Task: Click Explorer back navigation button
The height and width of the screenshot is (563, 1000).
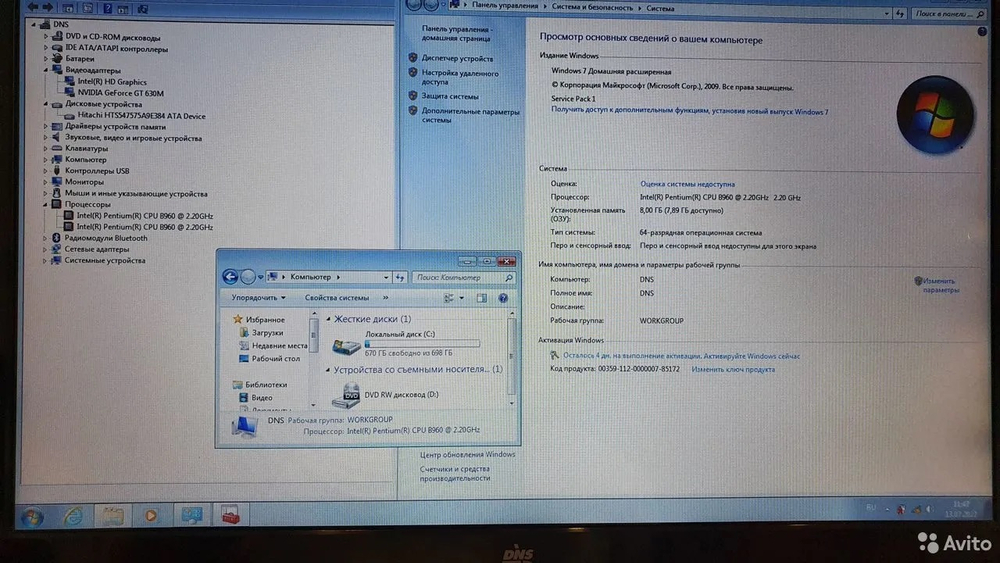Action: click(x=230, y=277)
